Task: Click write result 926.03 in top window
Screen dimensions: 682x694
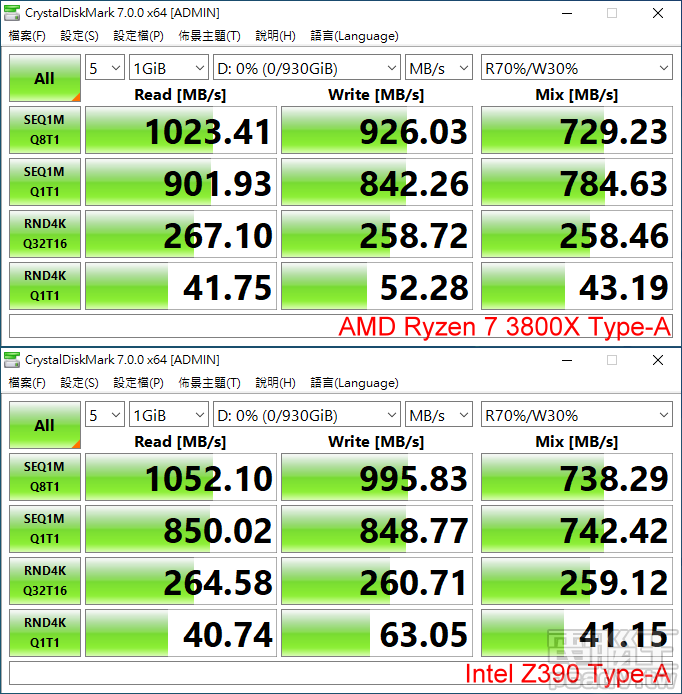Action: point(377,130)
